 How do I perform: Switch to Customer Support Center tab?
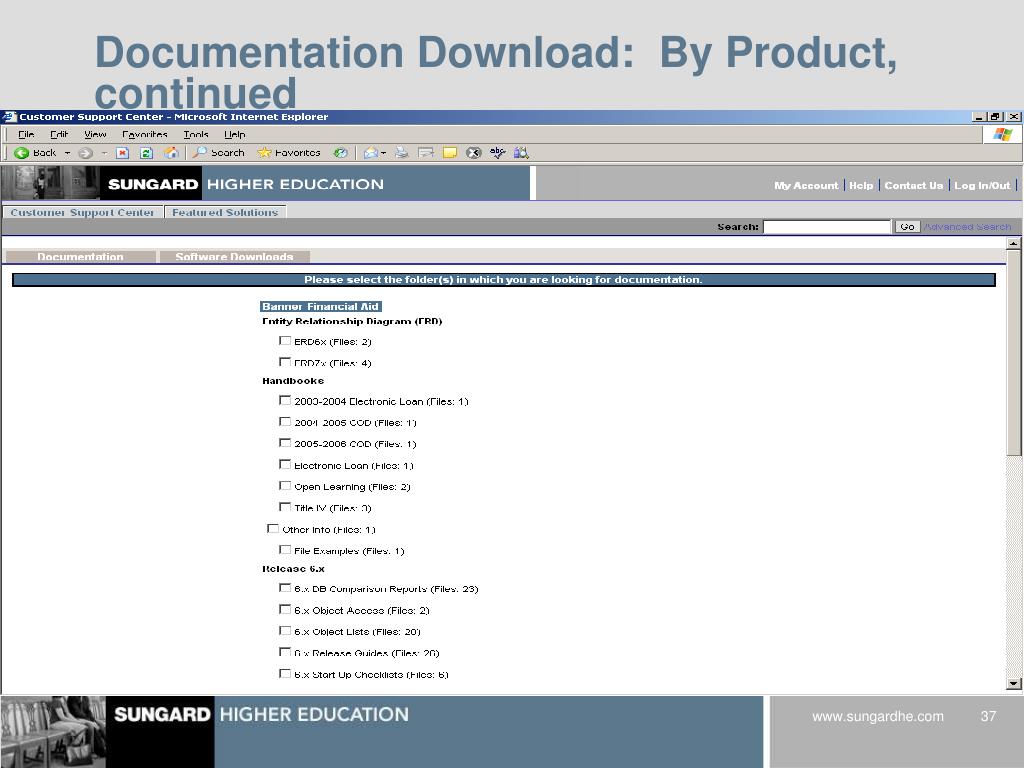82,212
